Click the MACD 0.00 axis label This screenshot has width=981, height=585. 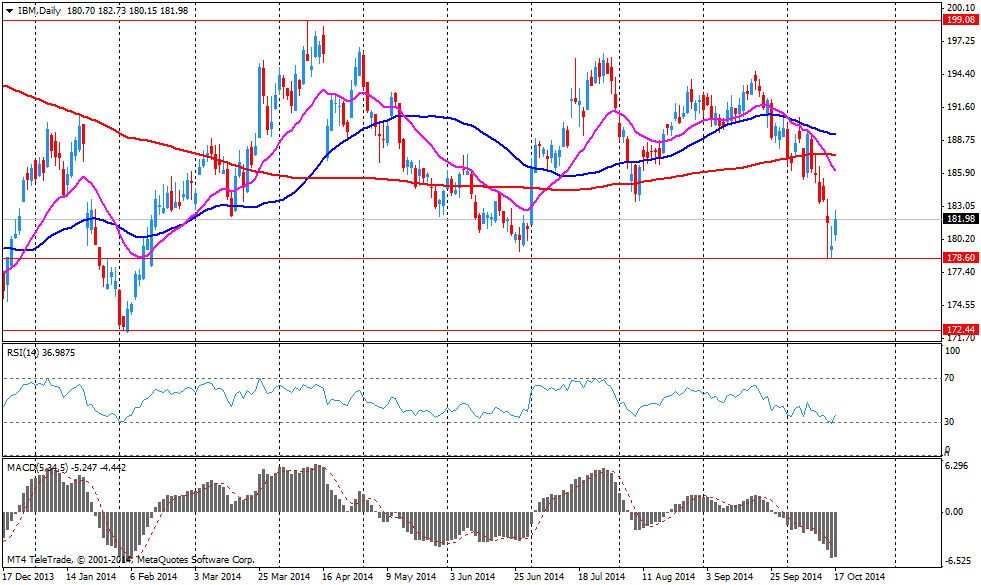pyautogui.click(x=955, y=511)
